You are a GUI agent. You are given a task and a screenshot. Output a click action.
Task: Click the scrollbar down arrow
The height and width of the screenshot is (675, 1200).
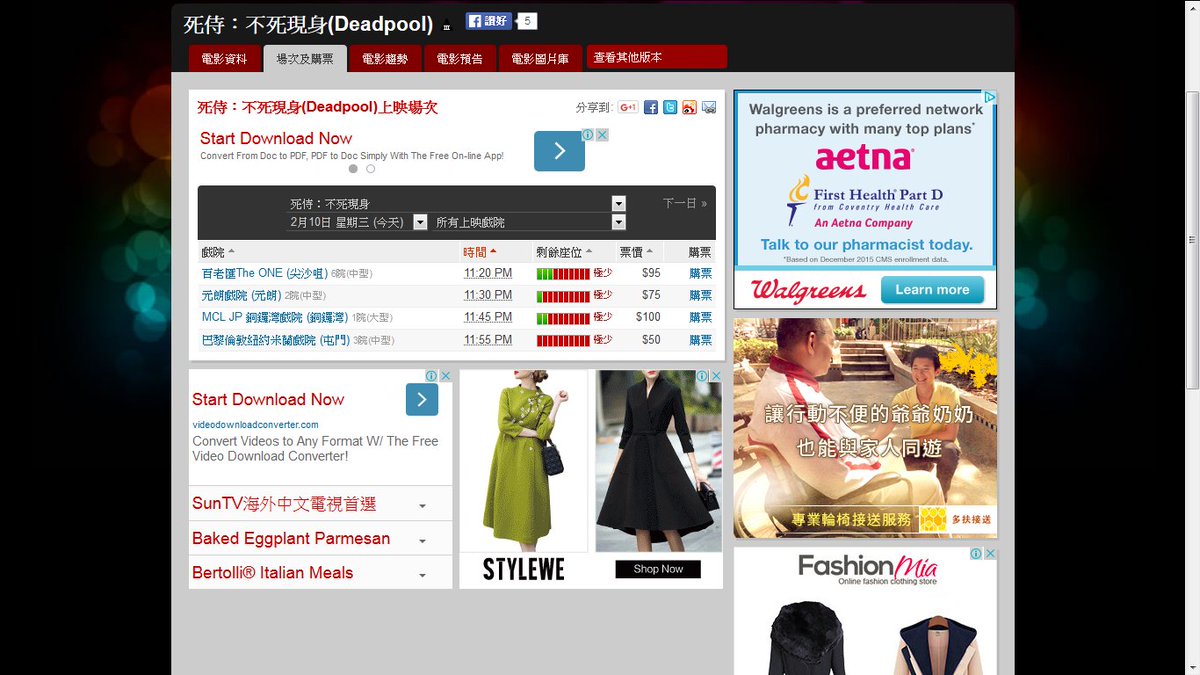pyautogui.click(x=1192, y=668)
